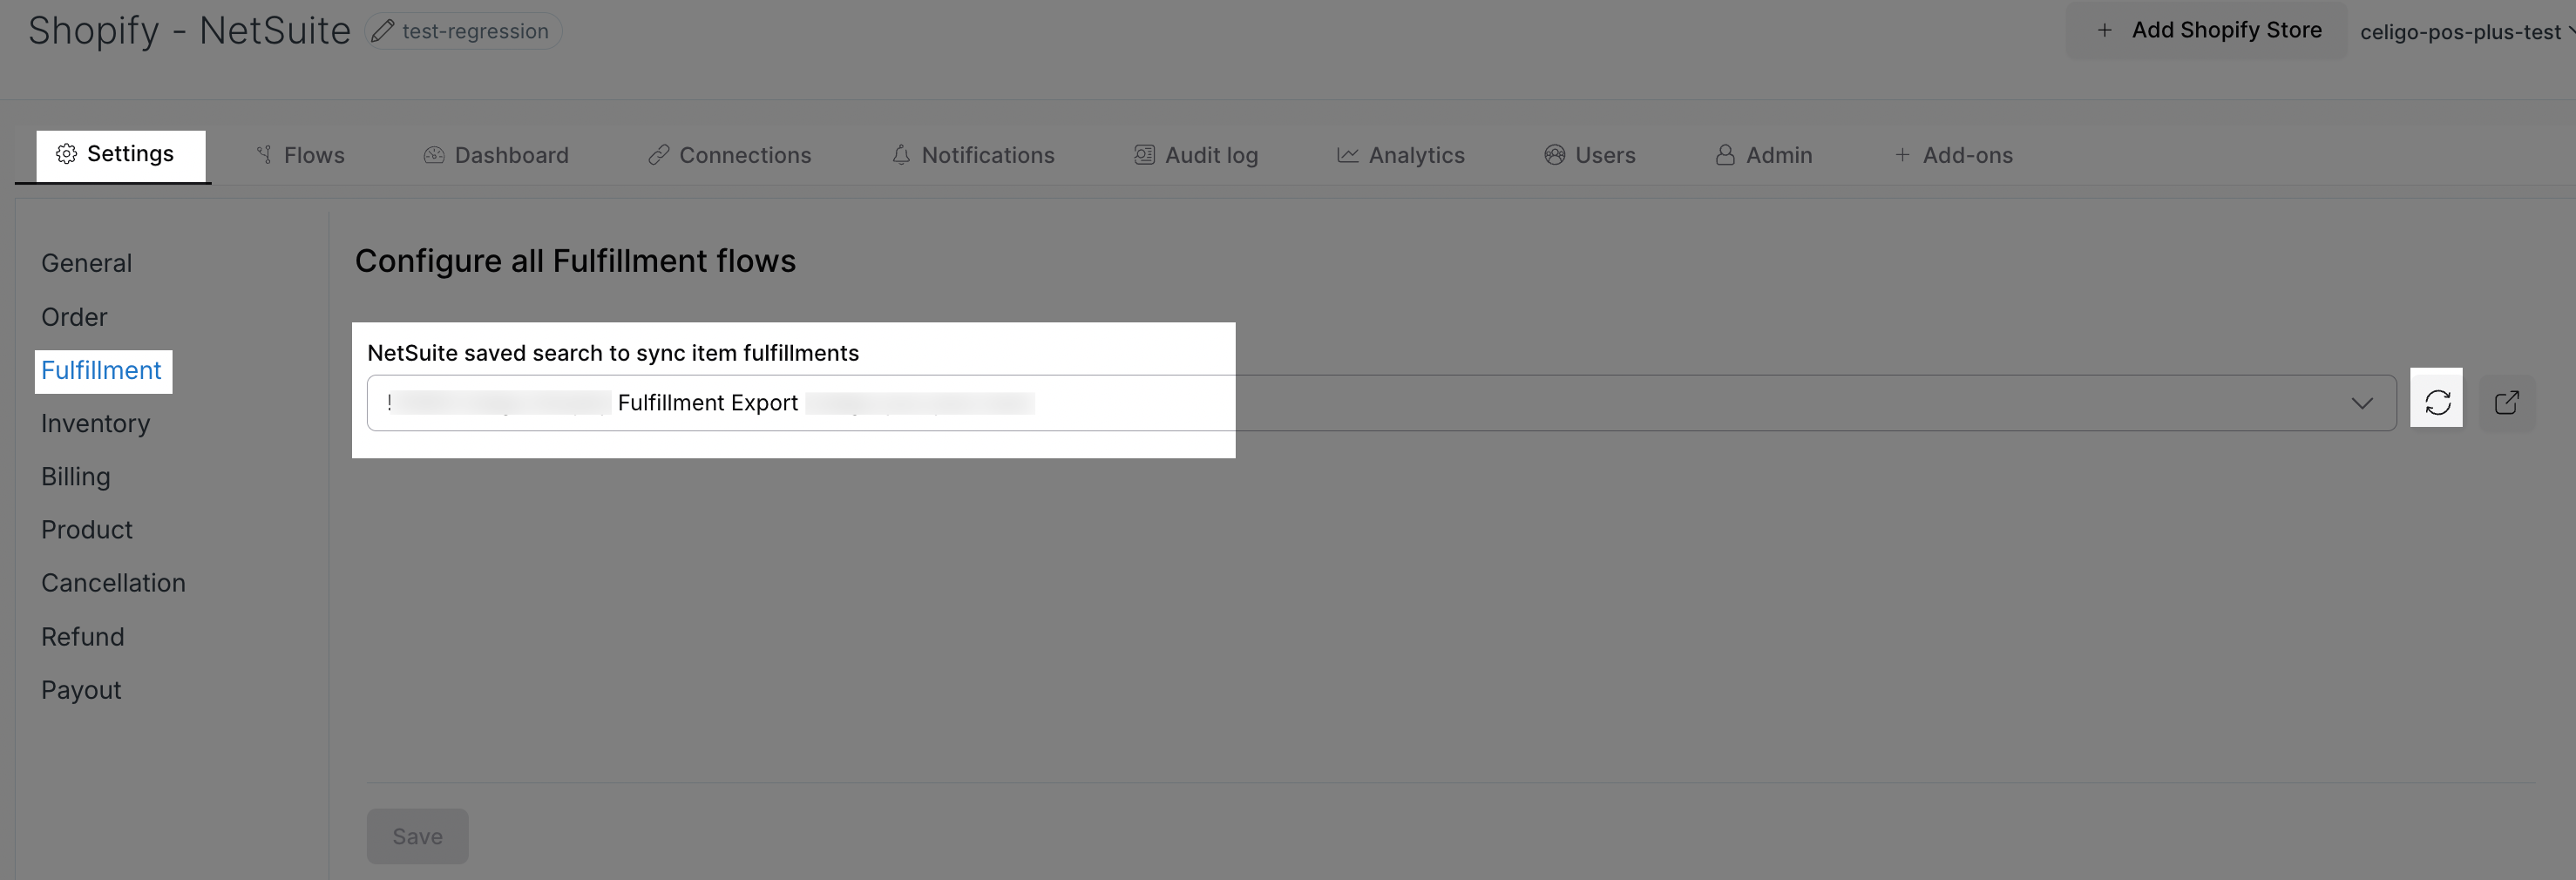The width and height of the screenshot is (2576, 880).
Task: Edit the test-regression tag pencil icon
Action: (x=382, y=31)
